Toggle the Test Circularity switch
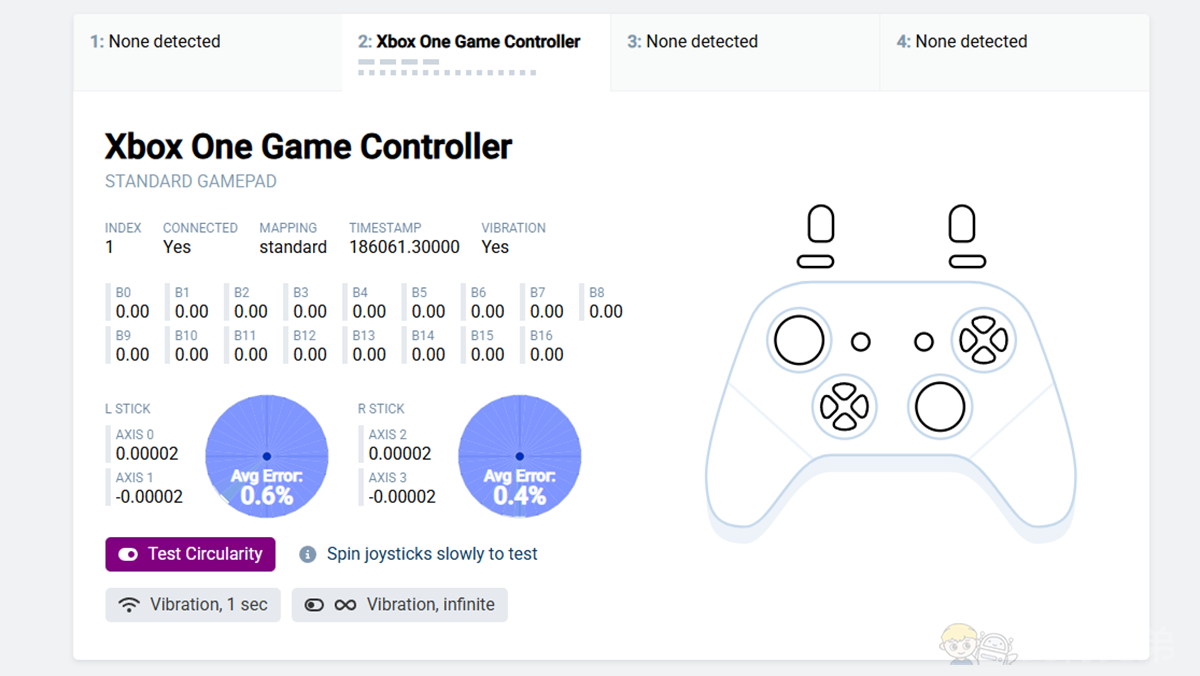Image resolution: width=1200 pixels, height=676 pixels. (128, 554)
